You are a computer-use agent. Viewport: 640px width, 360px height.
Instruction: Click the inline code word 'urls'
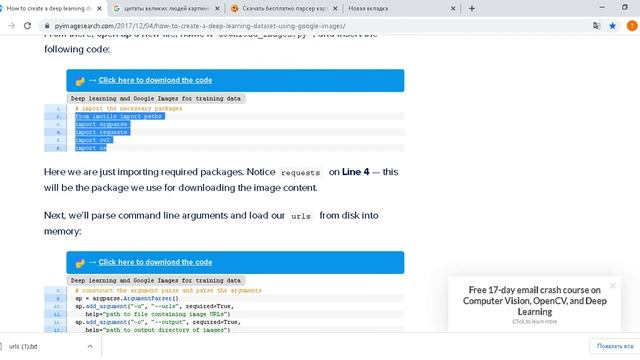pyautogui.click(x=301, y=216)
